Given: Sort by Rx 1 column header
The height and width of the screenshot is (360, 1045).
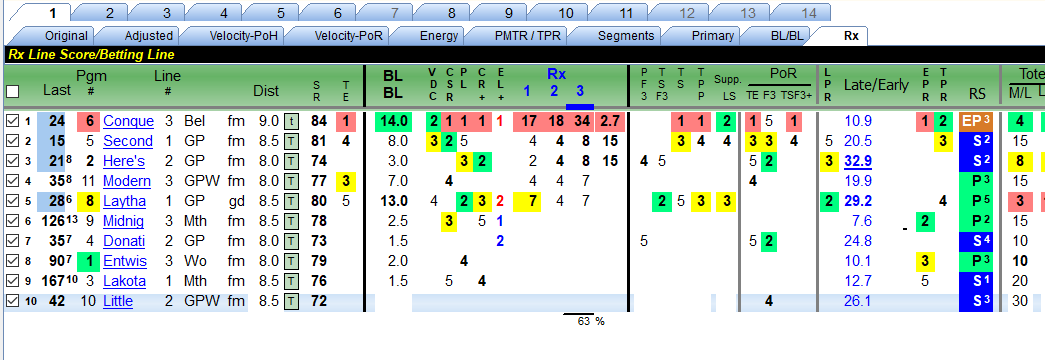Looking at the screenshot, I should click(x=526, y=91).
